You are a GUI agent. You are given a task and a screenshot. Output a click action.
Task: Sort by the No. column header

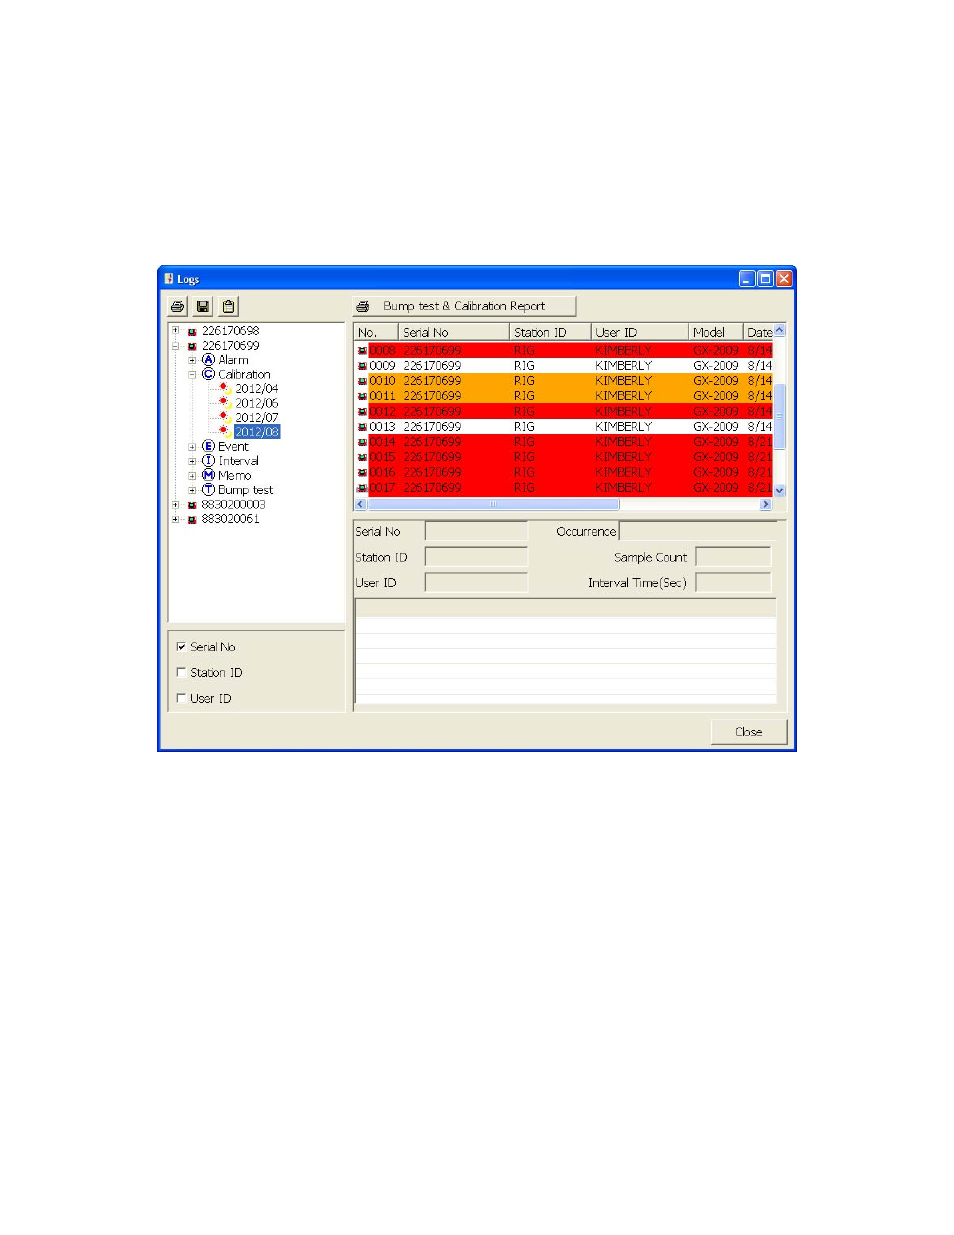tap(377, 332)
